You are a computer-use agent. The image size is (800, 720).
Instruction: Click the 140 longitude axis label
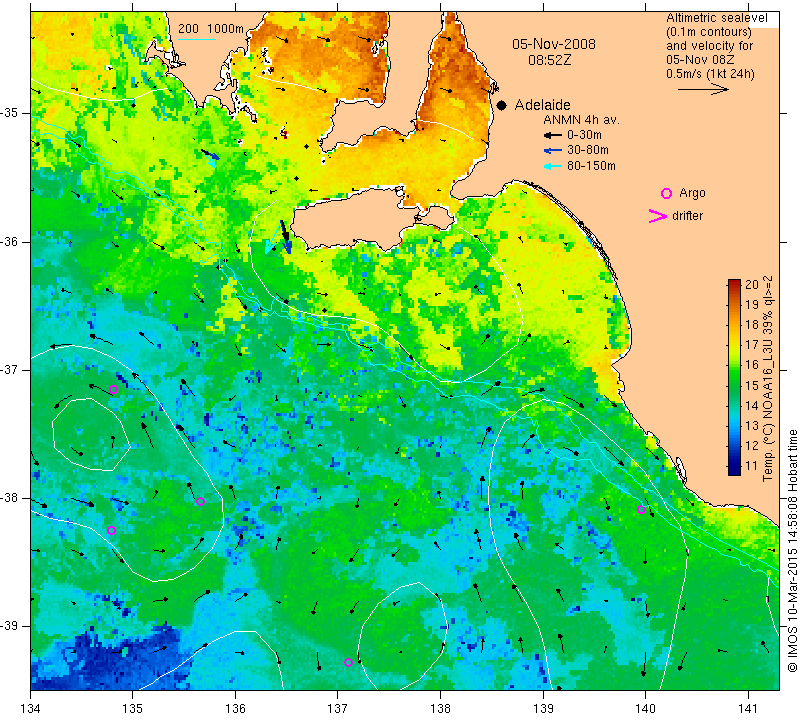(645, 709)
